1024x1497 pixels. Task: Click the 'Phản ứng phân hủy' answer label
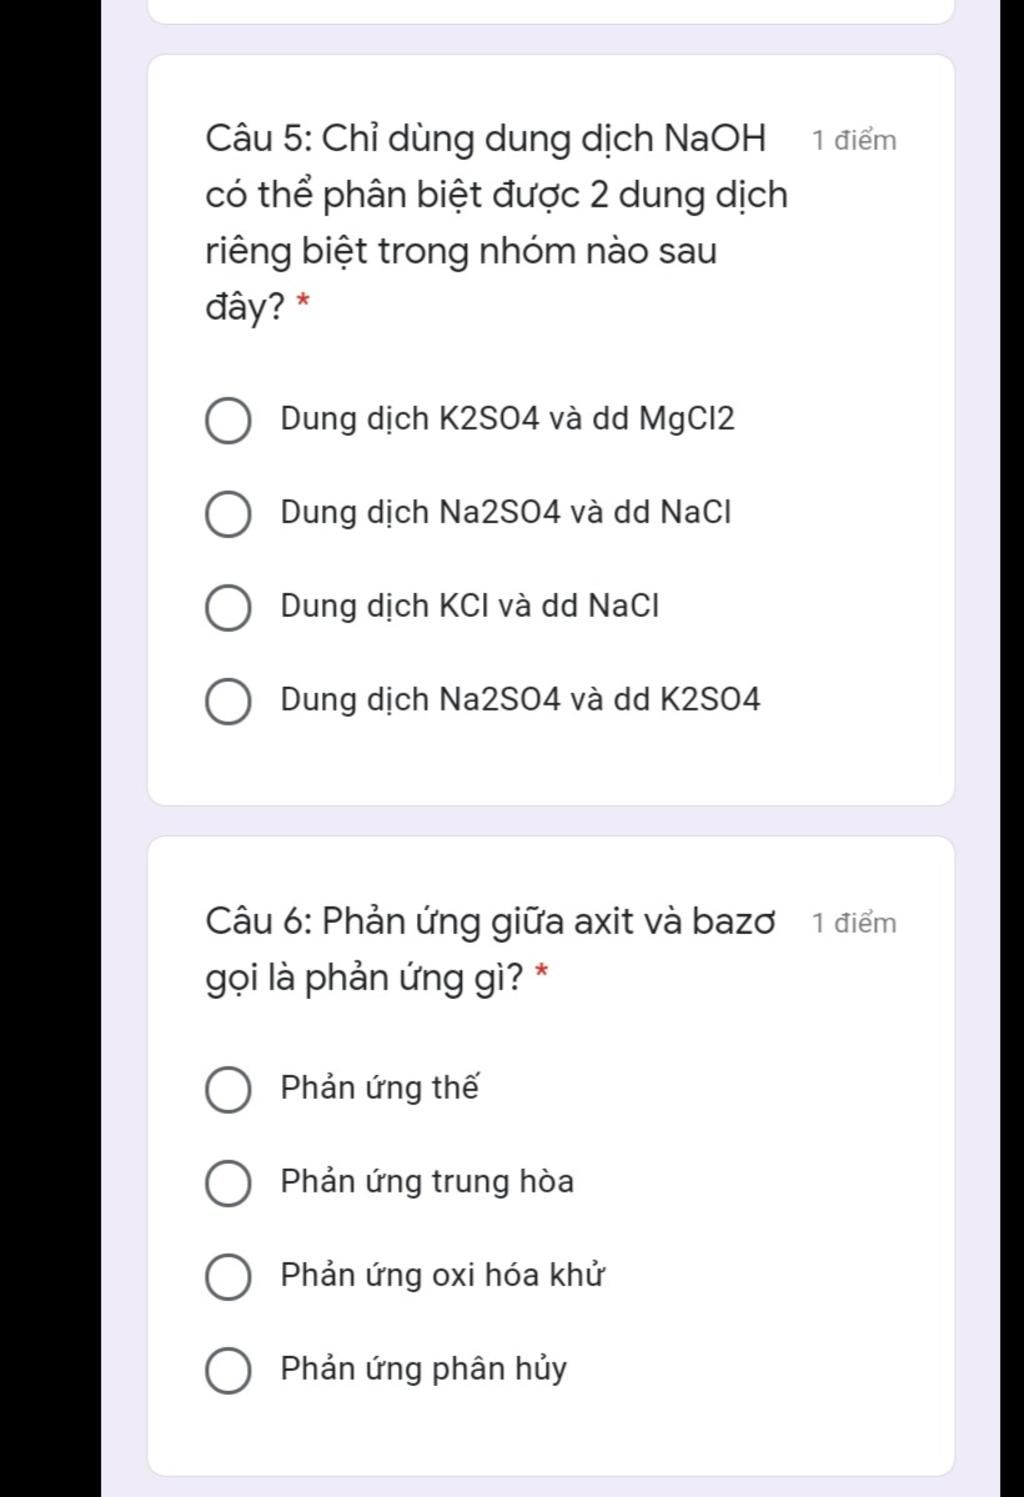423,1369
